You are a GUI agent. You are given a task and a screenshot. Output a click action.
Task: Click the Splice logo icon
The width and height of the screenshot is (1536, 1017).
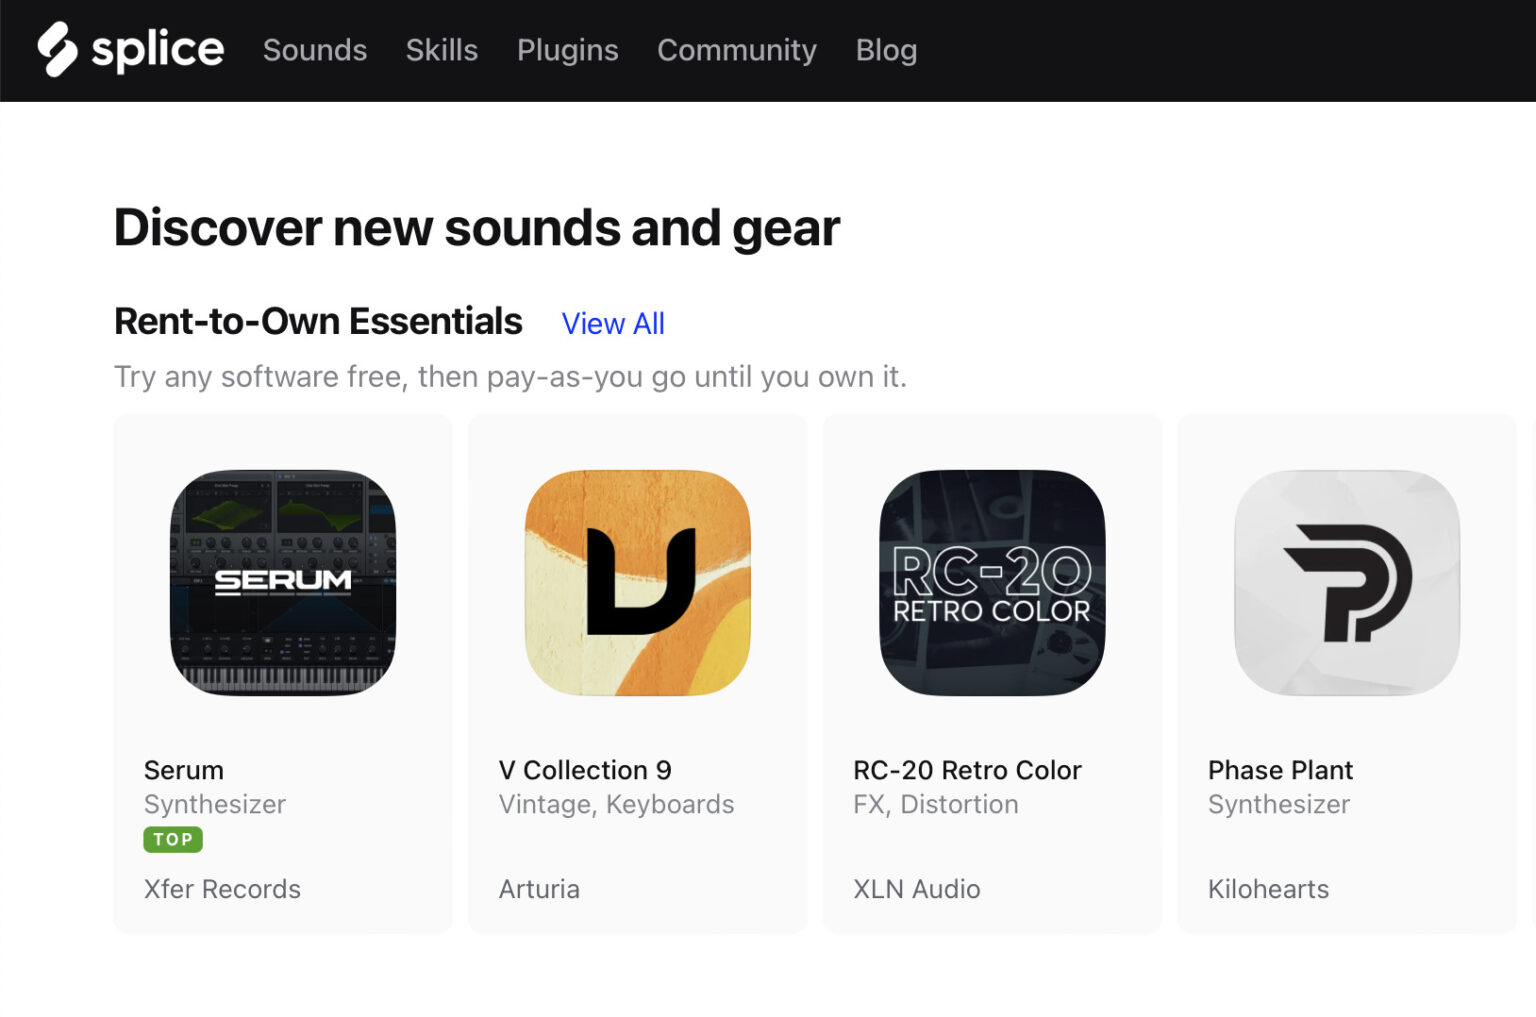tap(57, 49)
